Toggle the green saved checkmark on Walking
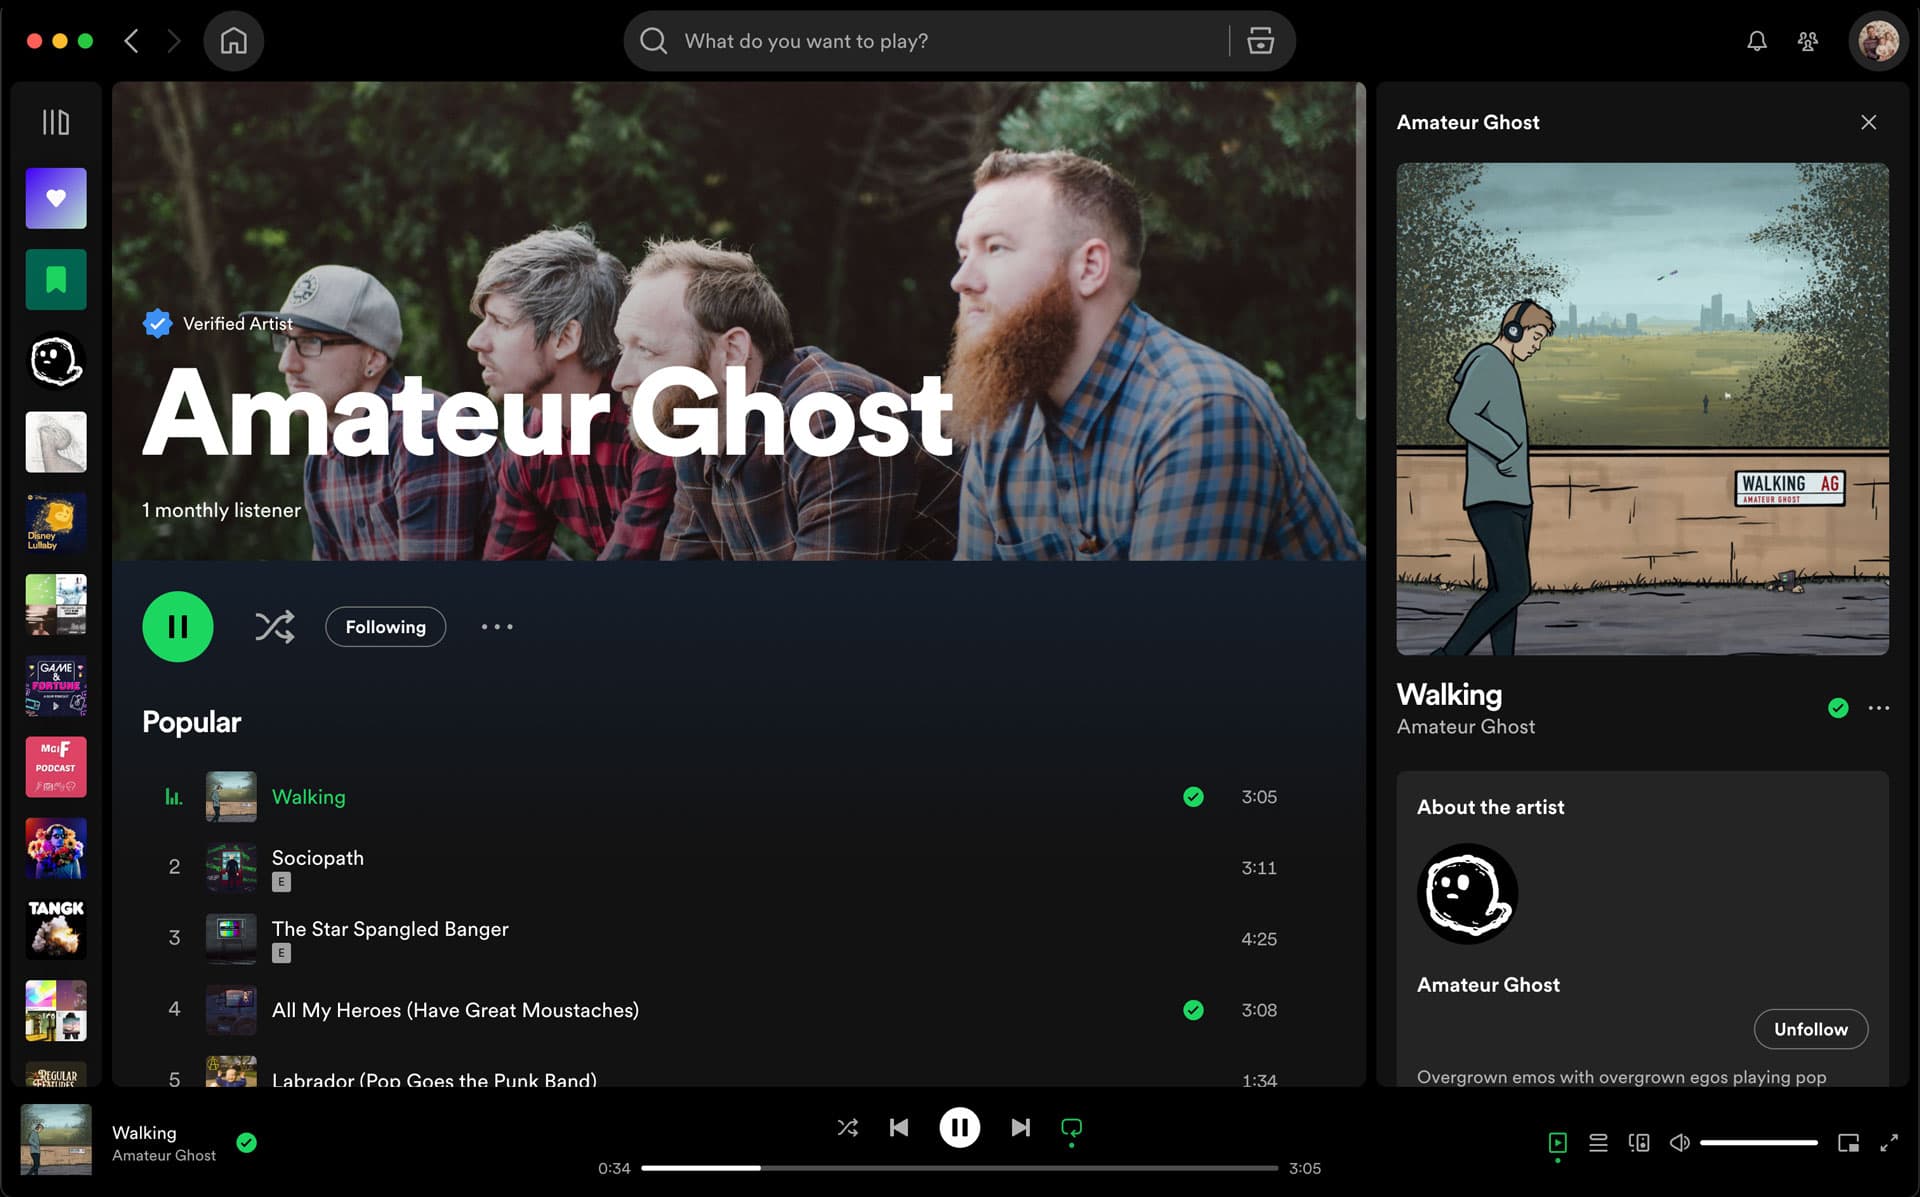This screenshot has width=1920, height=1197. (x=1194, y=796)
